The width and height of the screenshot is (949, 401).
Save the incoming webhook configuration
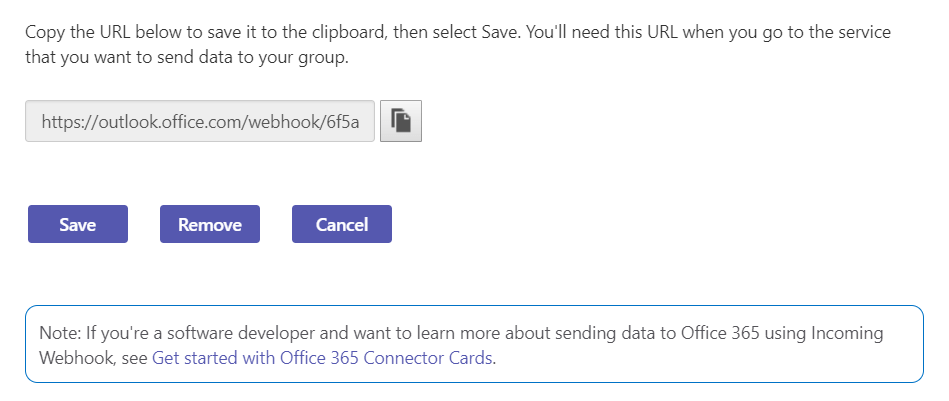click(78, 224)
